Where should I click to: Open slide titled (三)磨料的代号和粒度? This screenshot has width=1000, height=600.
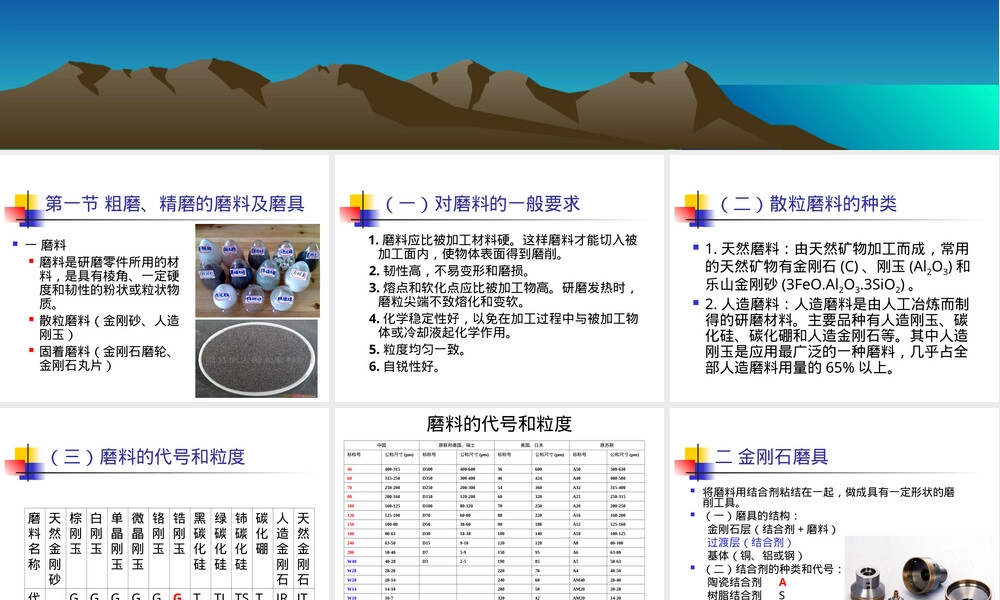coord(165,504)
